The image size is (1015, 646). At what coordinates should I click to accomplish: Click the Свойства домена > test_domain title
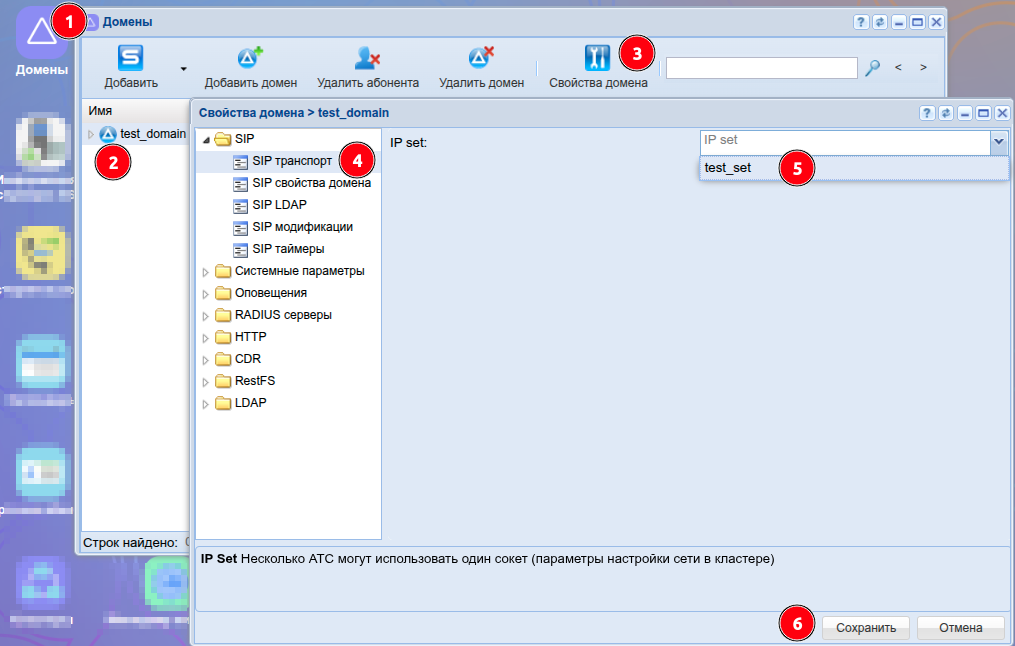[294, 113]
